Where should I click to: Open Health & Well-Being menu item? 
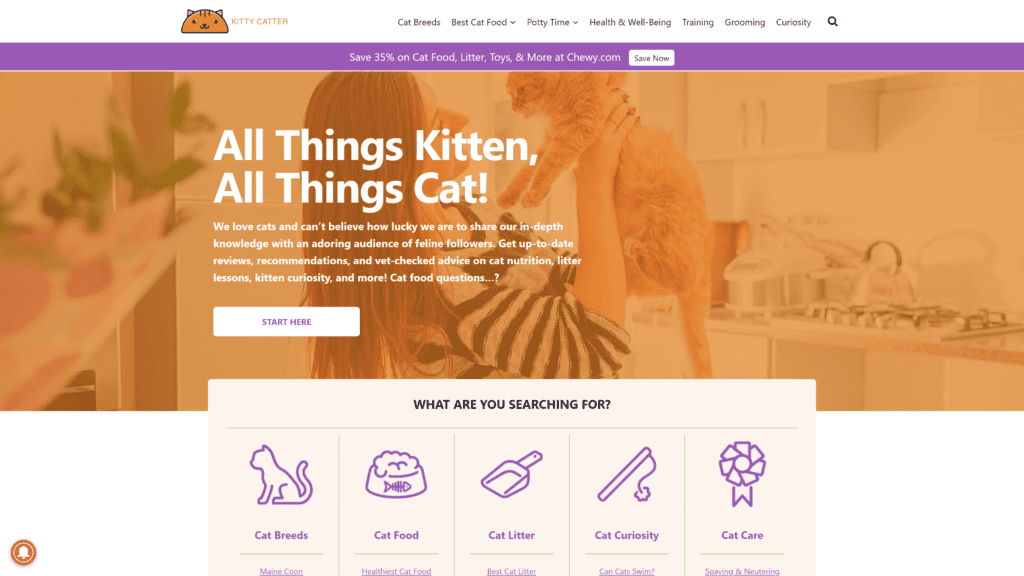tap(630, 22)
